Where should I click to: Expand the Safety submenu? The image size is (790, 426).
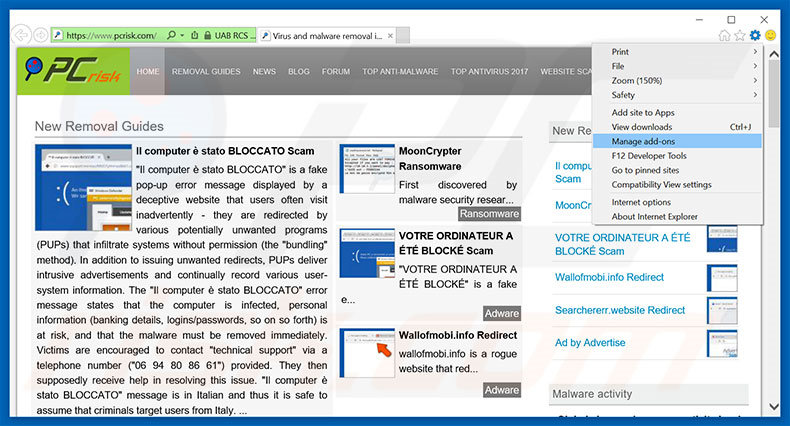click(x=677, y=95)
